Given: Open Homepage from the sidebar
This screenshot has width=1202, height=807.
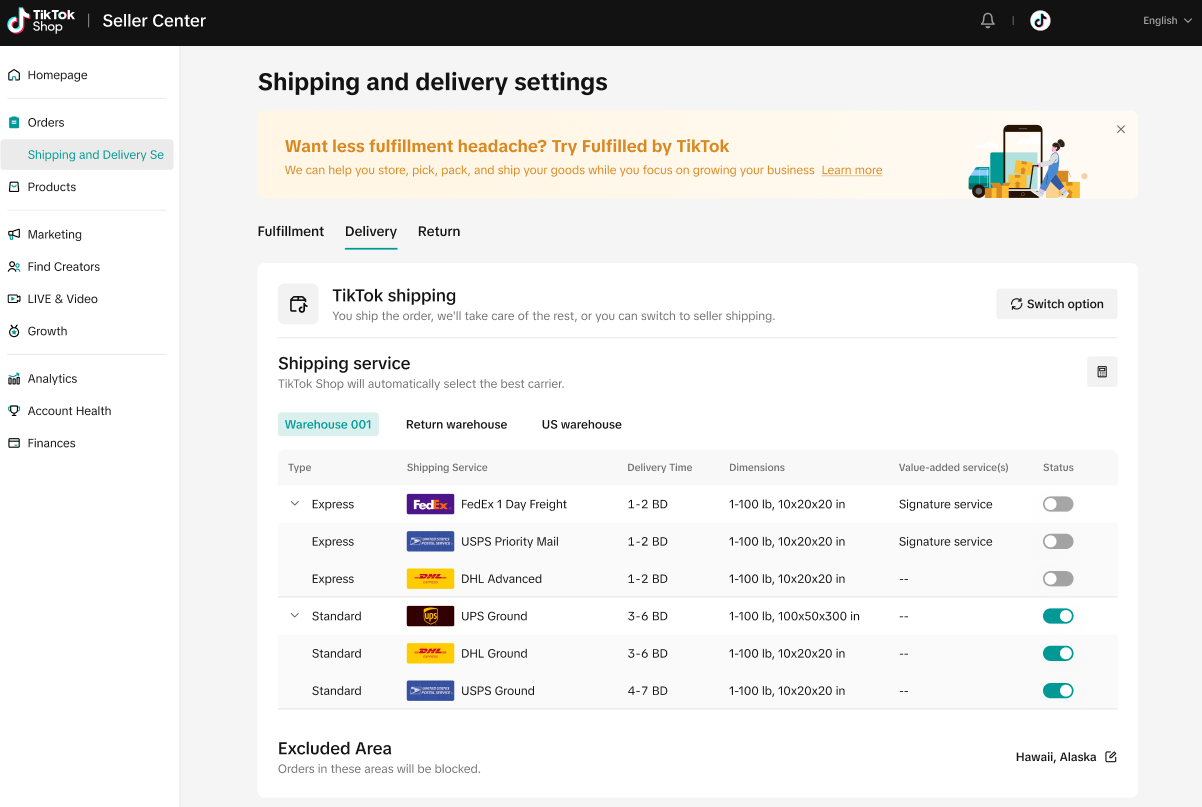Looking at the screenshot, I should click(x=57, y=75).
